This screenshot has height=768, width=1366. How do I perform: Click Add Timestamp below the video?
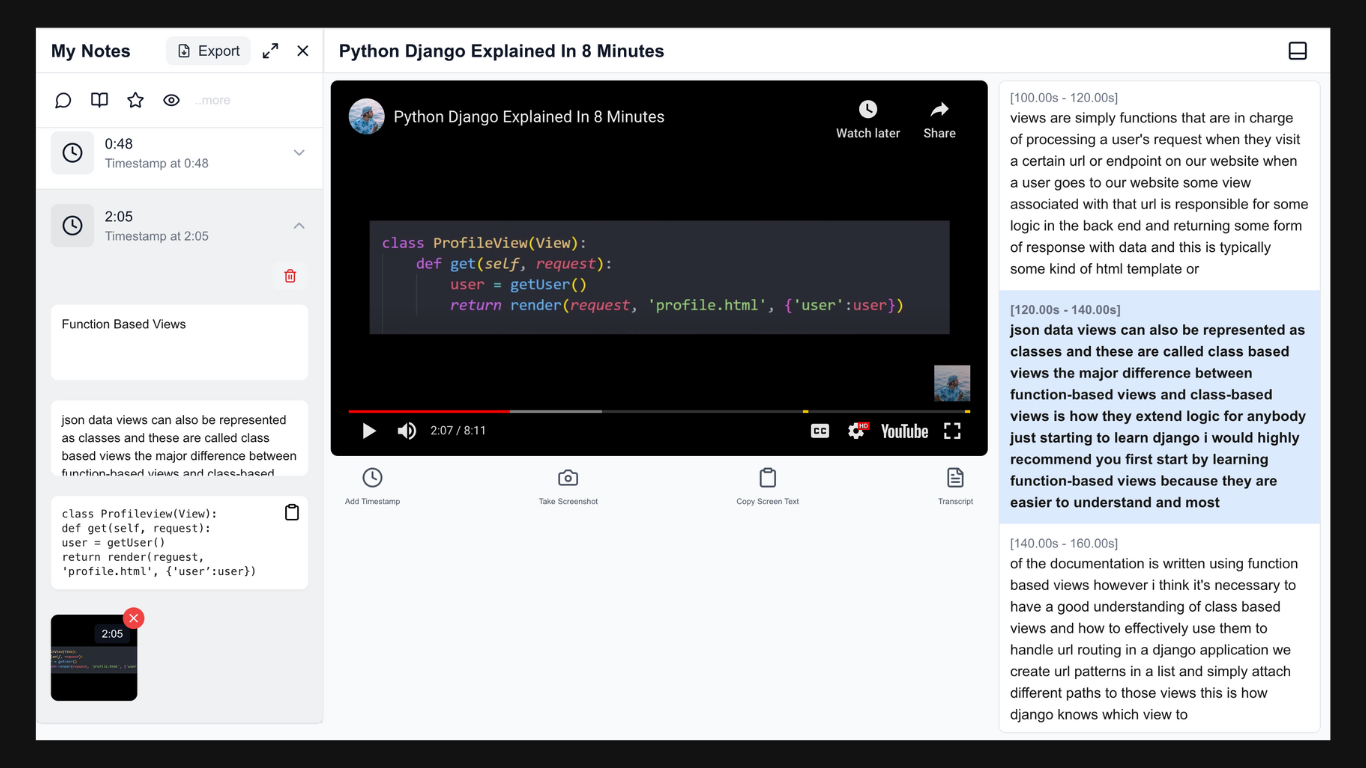(372, 486)
